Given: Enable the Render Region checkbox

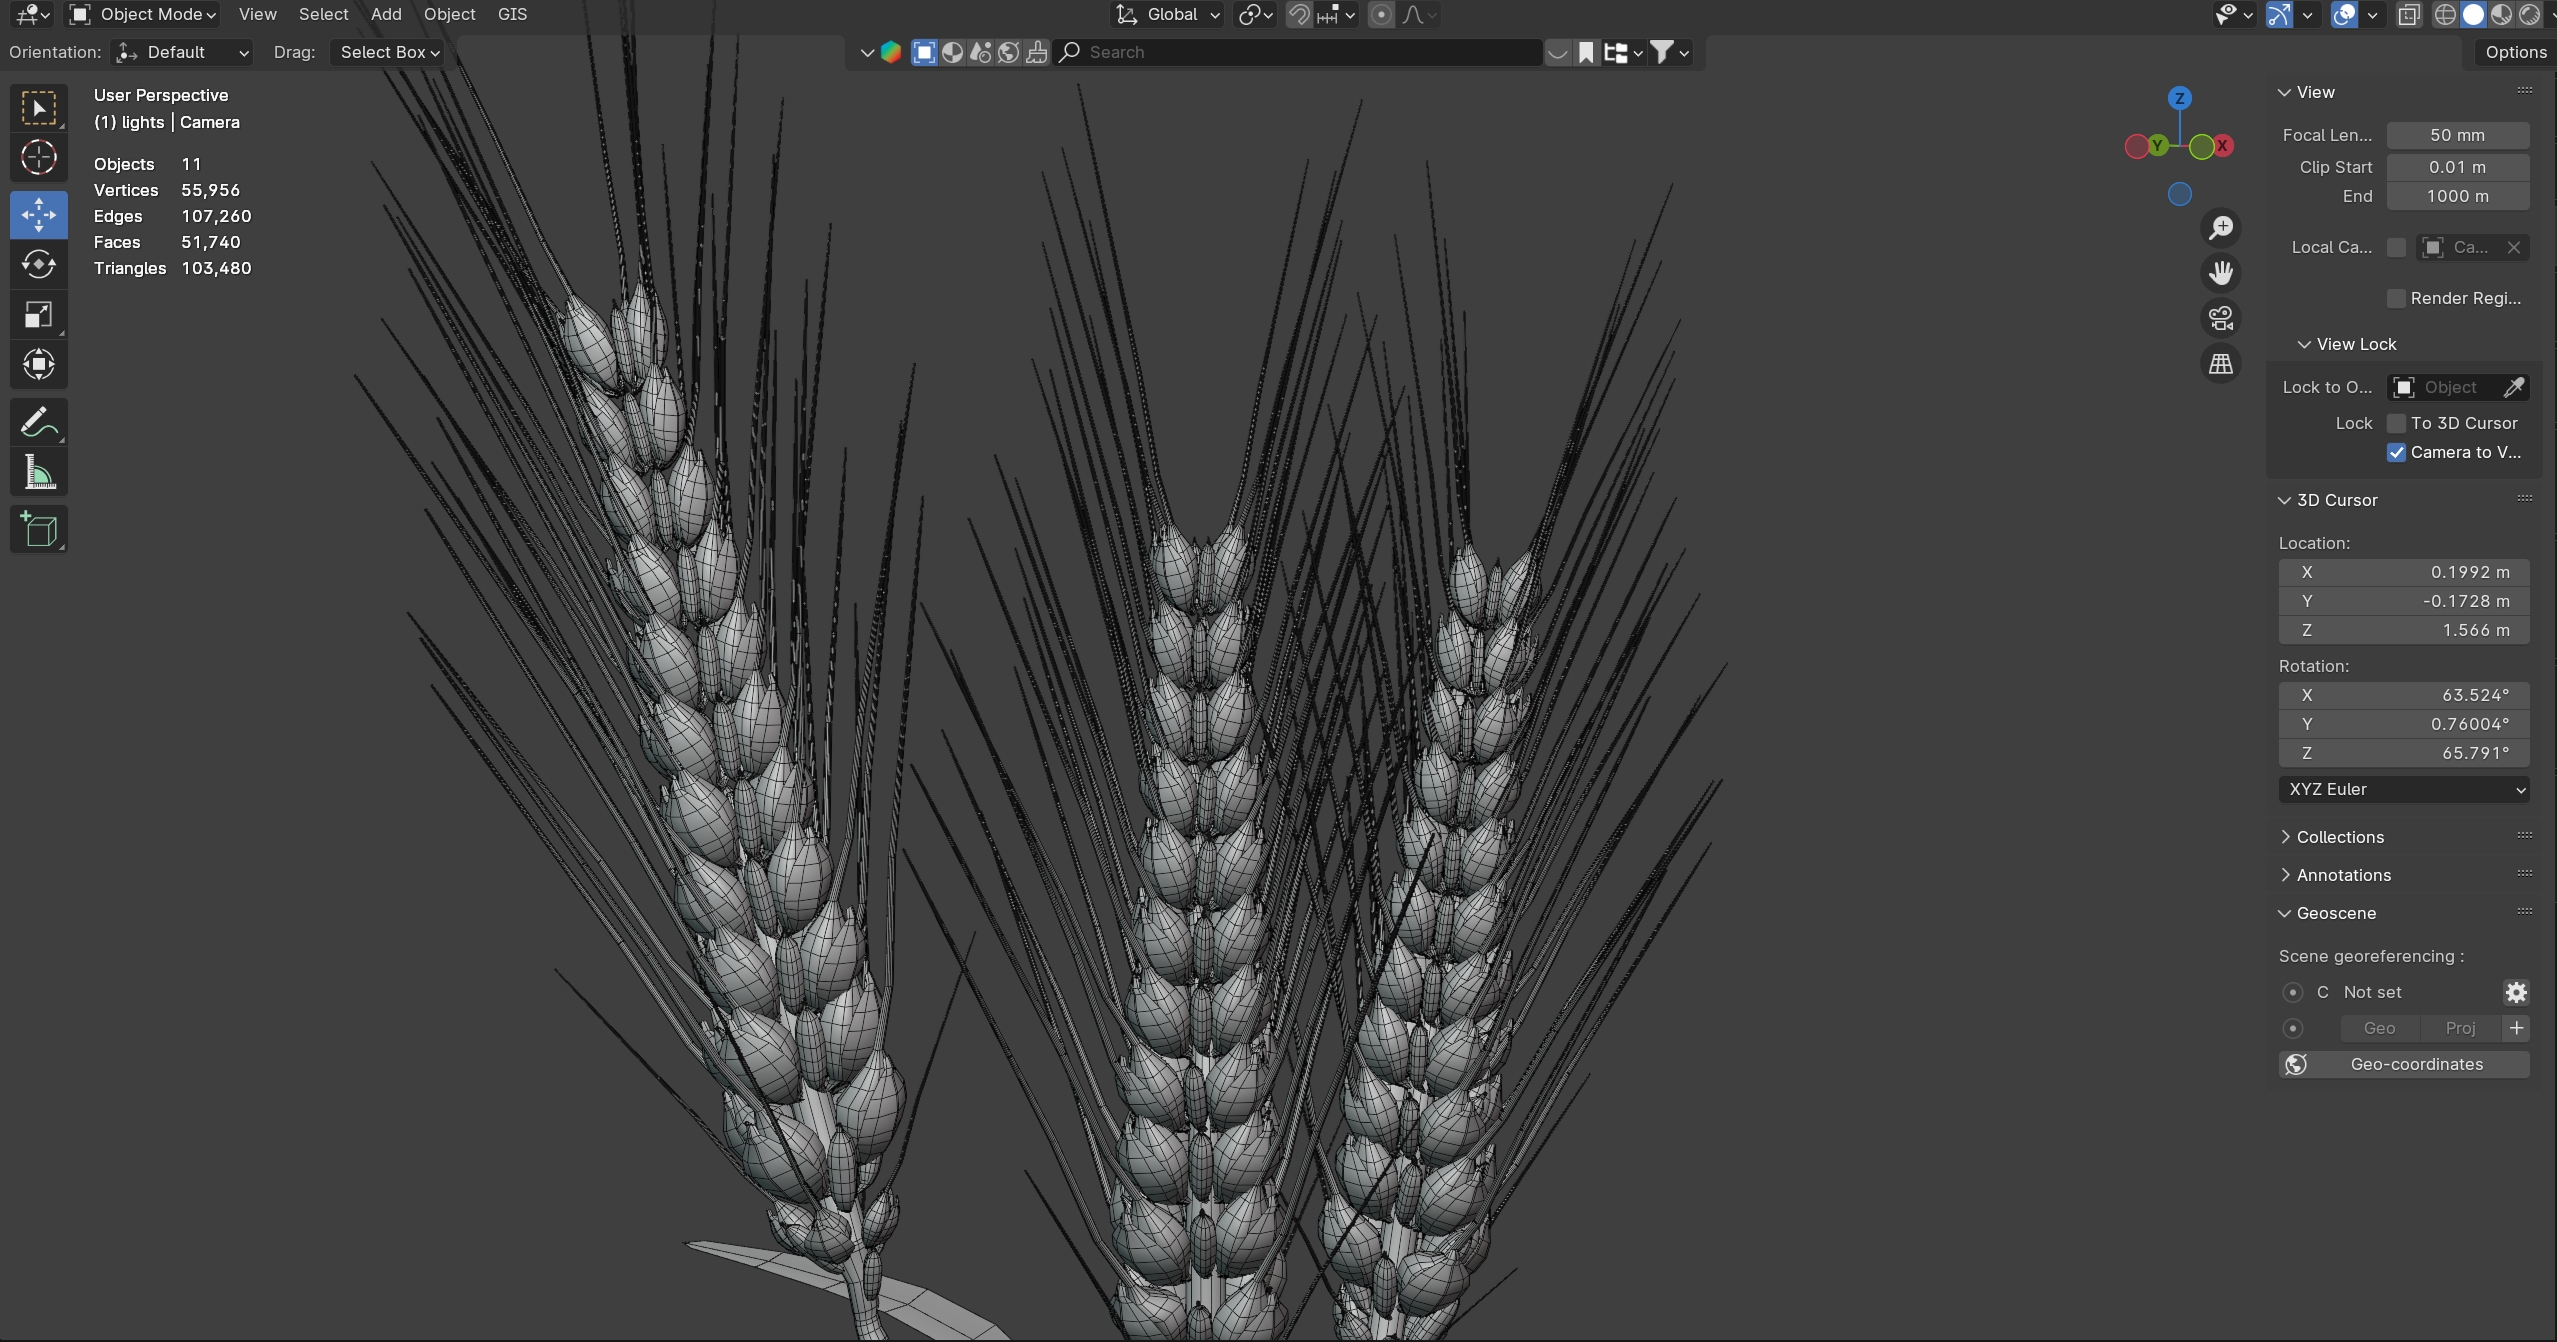Looking at the screenshot, I should [x=2396, y=298].
